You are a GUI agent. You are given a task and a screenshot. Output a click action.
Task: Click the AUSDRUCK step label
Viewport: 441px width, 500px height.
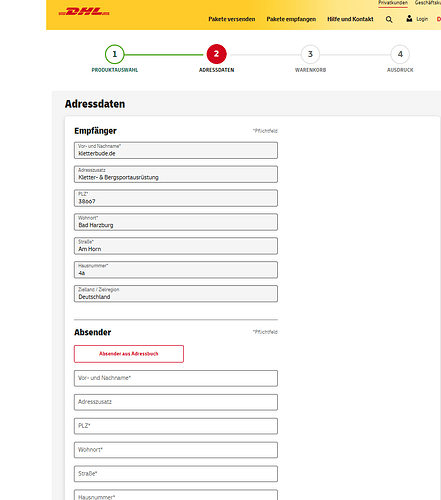[400, 70]
